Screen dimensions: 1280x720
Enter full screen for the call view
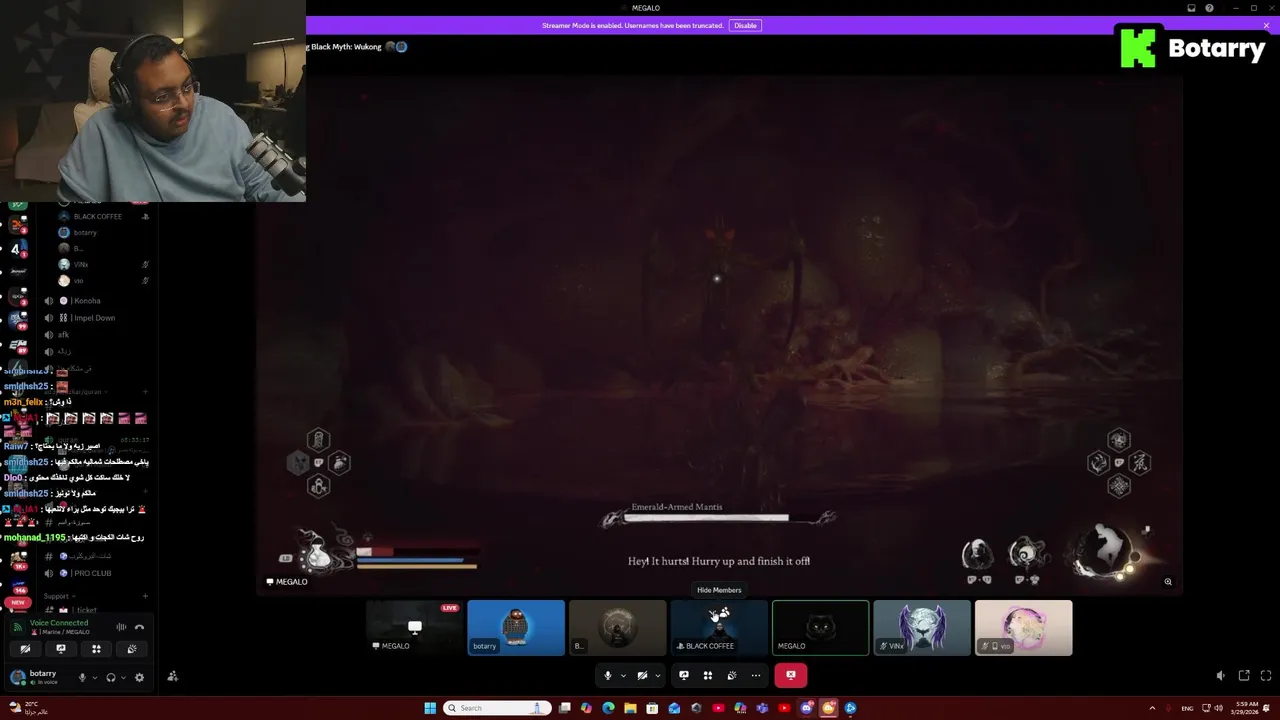1266,676
